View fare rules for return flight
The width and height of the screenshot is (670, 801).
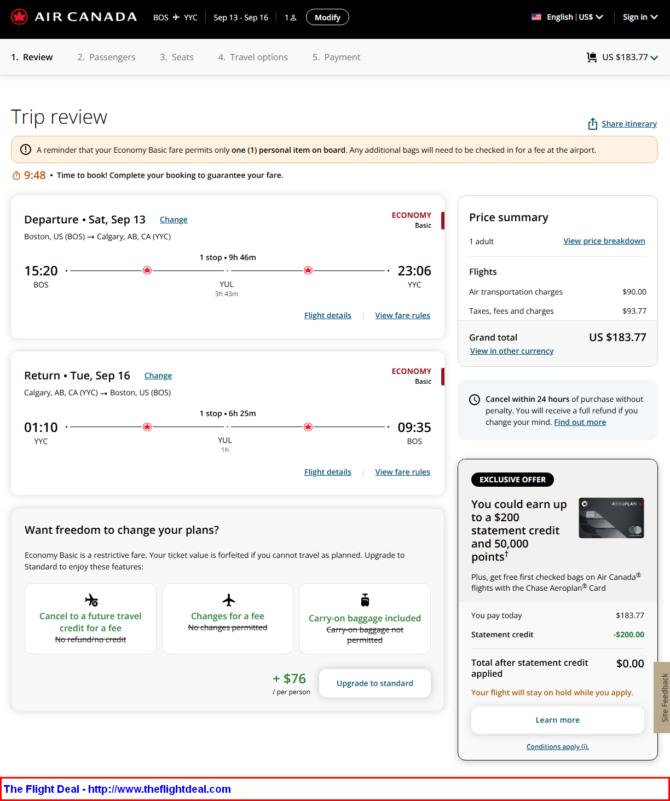402,472
